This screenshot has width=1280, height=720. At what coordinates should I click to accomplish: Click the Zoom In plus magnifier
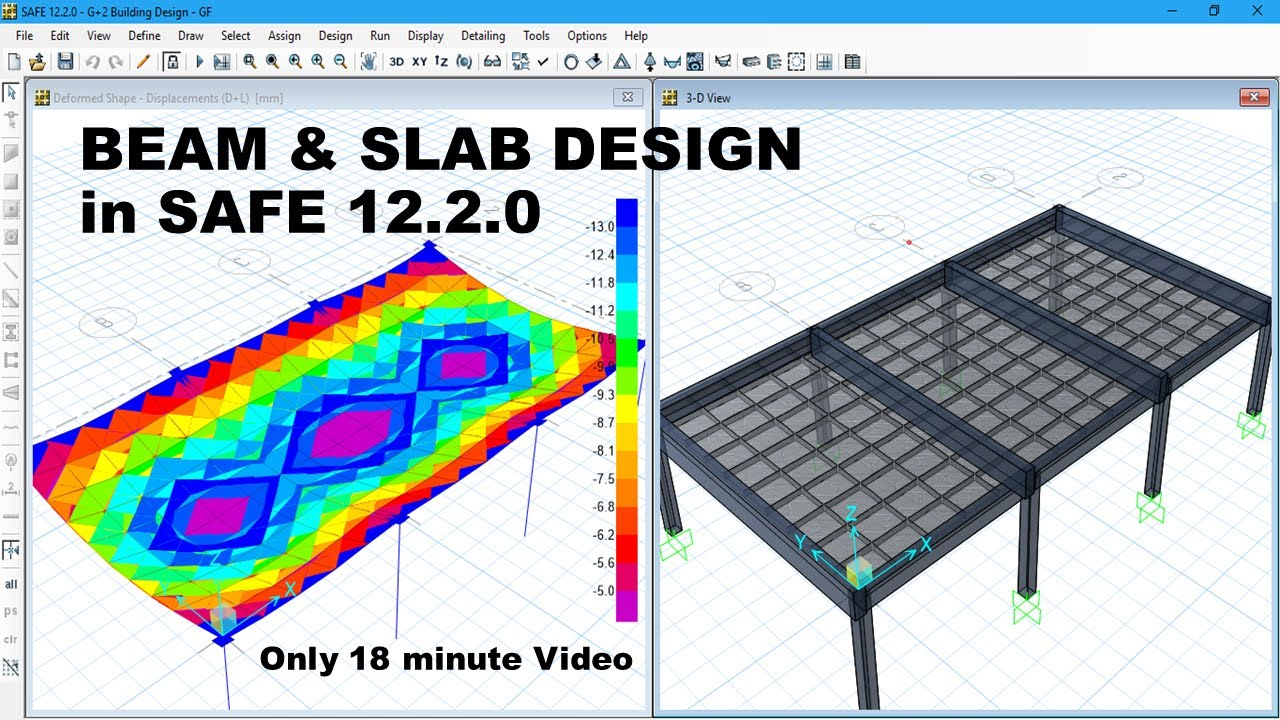[x=318, y=62]
